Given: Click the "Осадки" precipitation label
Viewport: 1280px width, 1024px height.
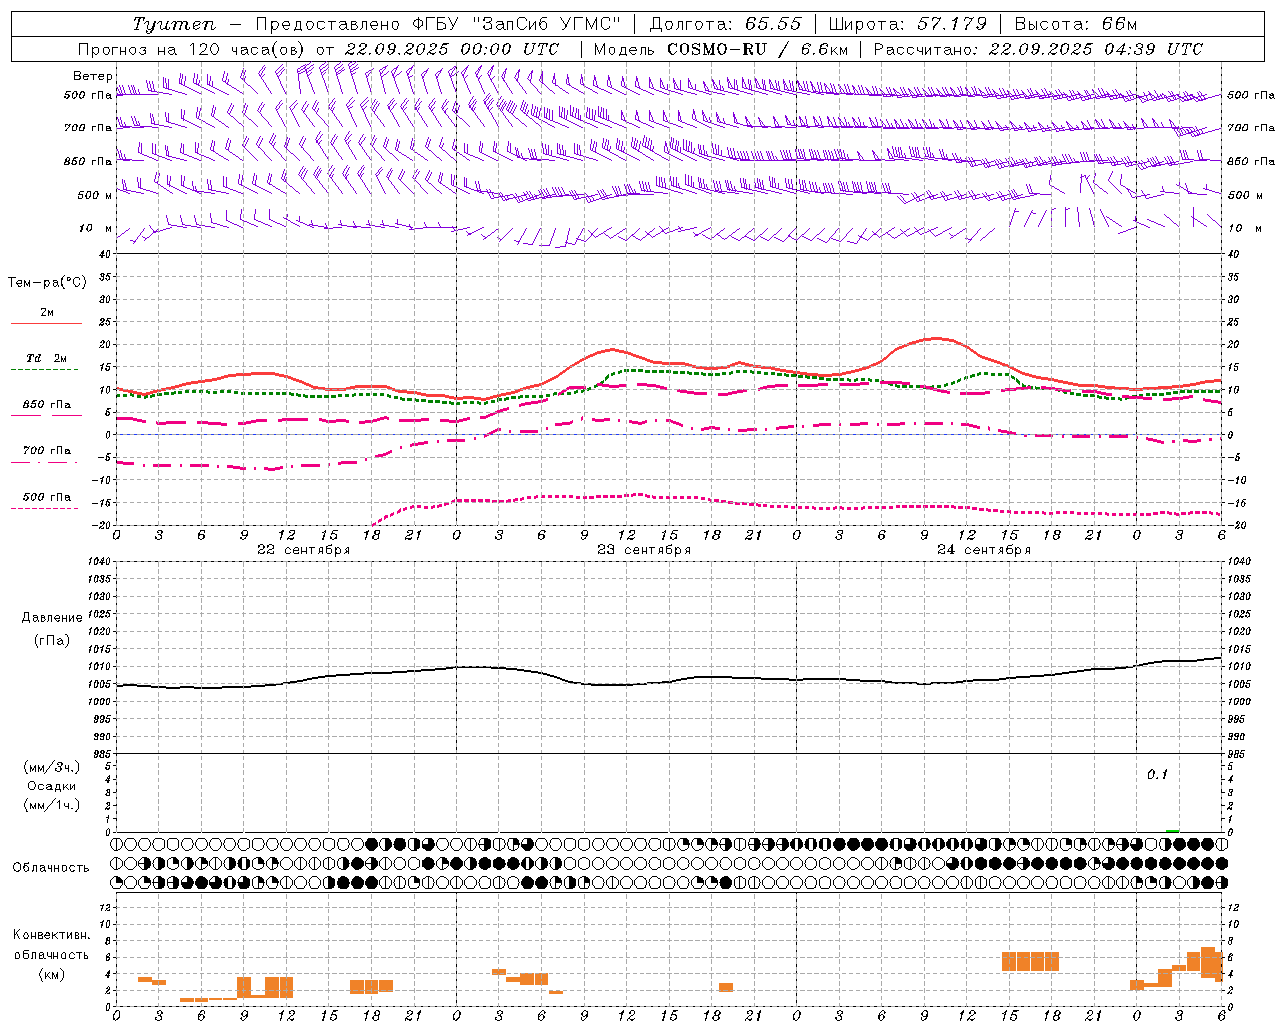Looking at the screenshot, I should tap(52, 786).
